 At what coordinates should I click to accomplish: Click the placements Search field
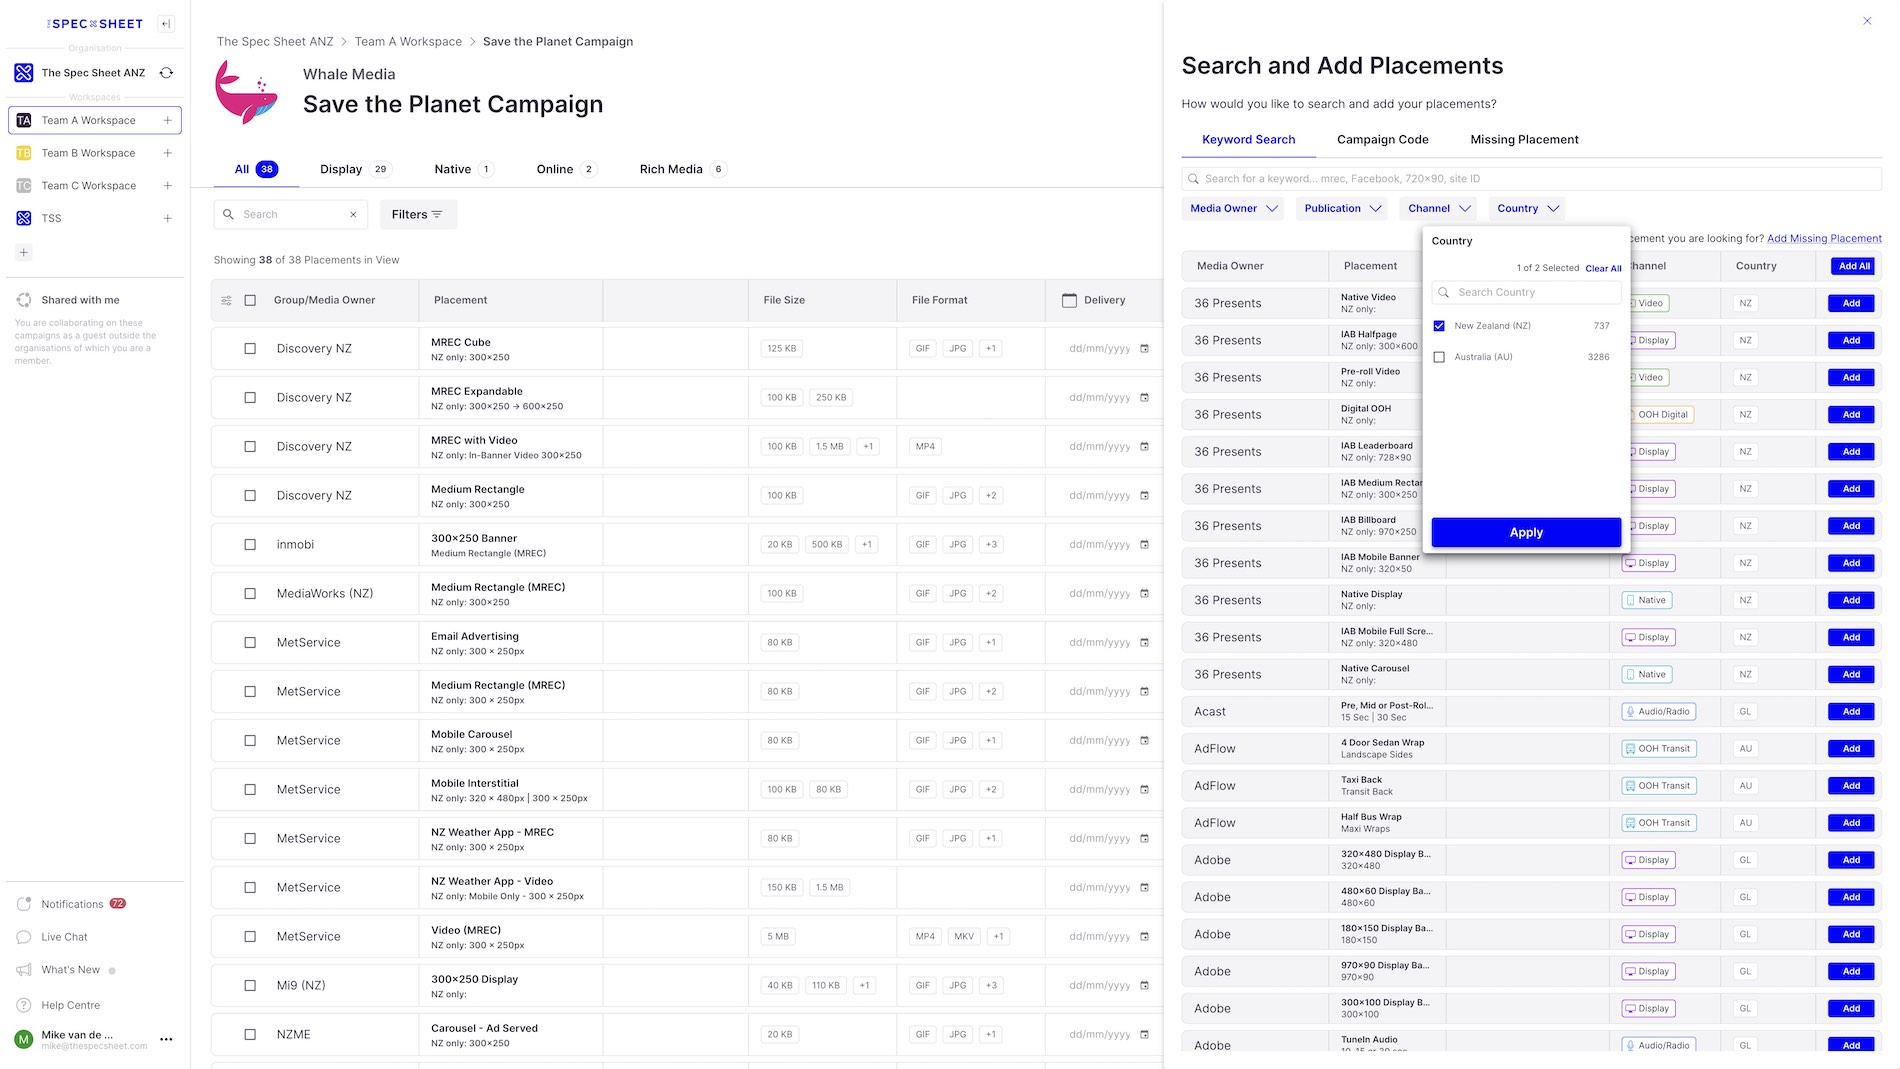[x=290, y=214]
